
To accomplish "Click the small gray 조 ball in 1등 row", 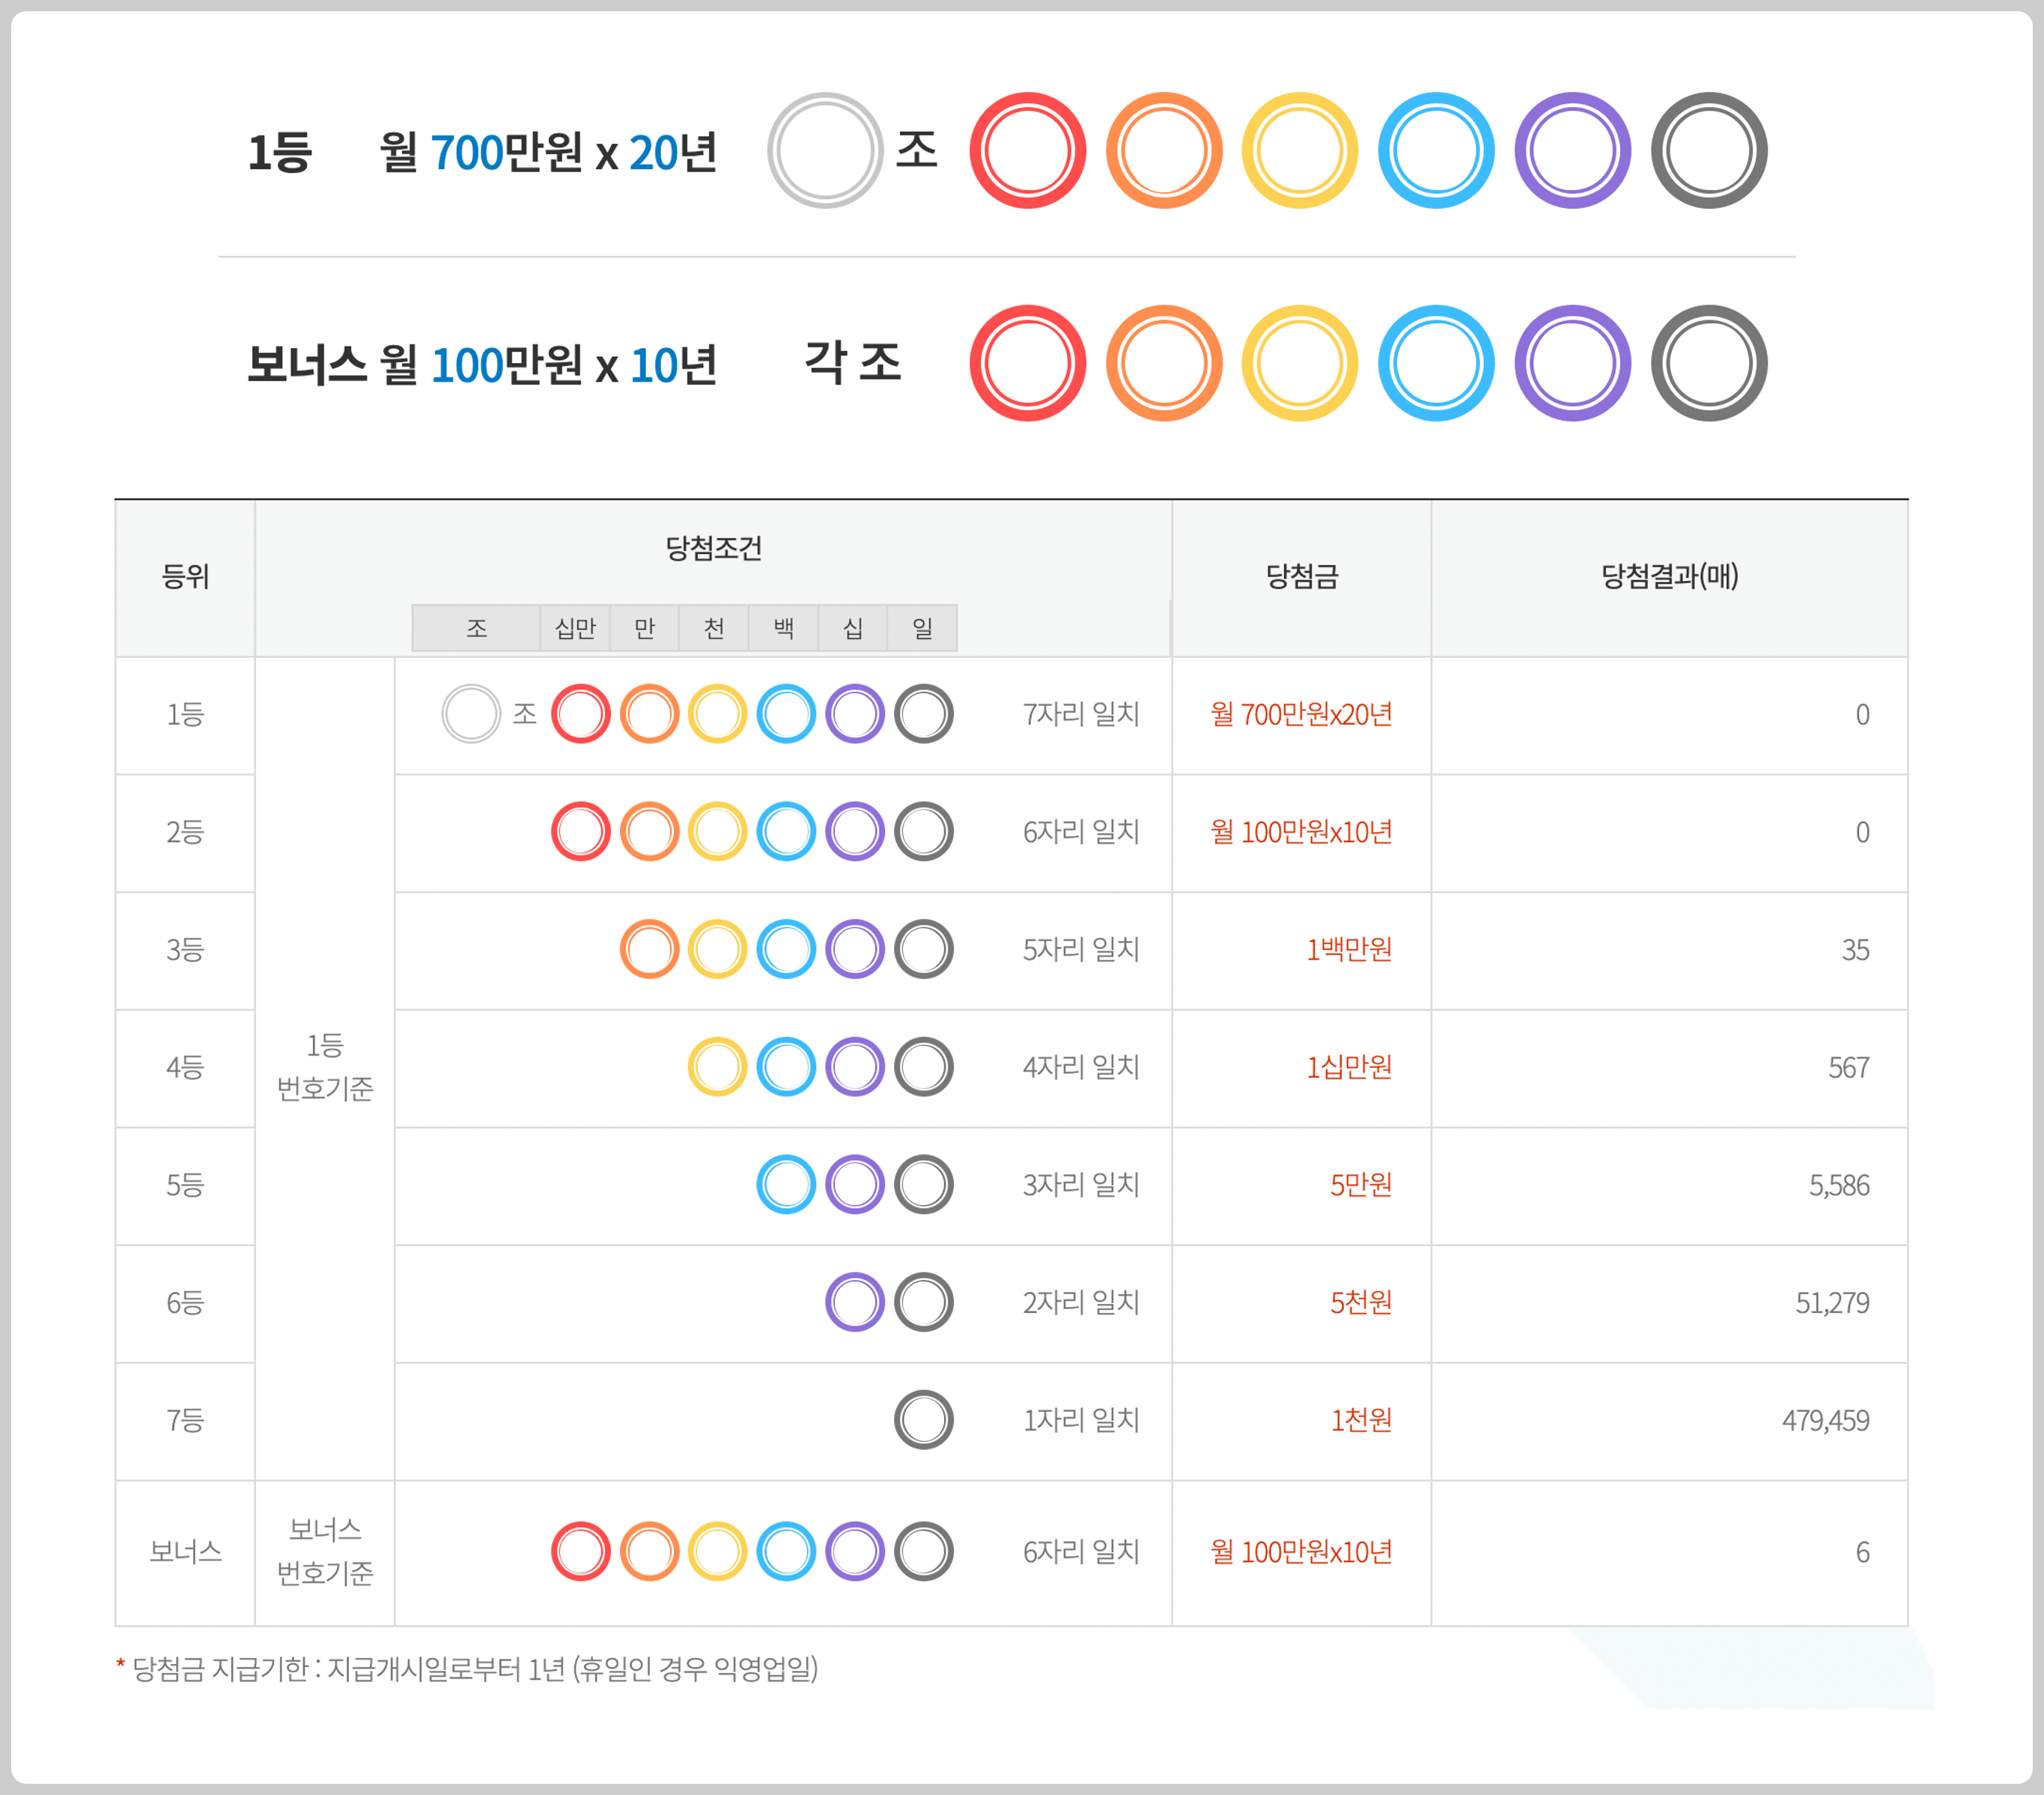I will pos(471,714).
